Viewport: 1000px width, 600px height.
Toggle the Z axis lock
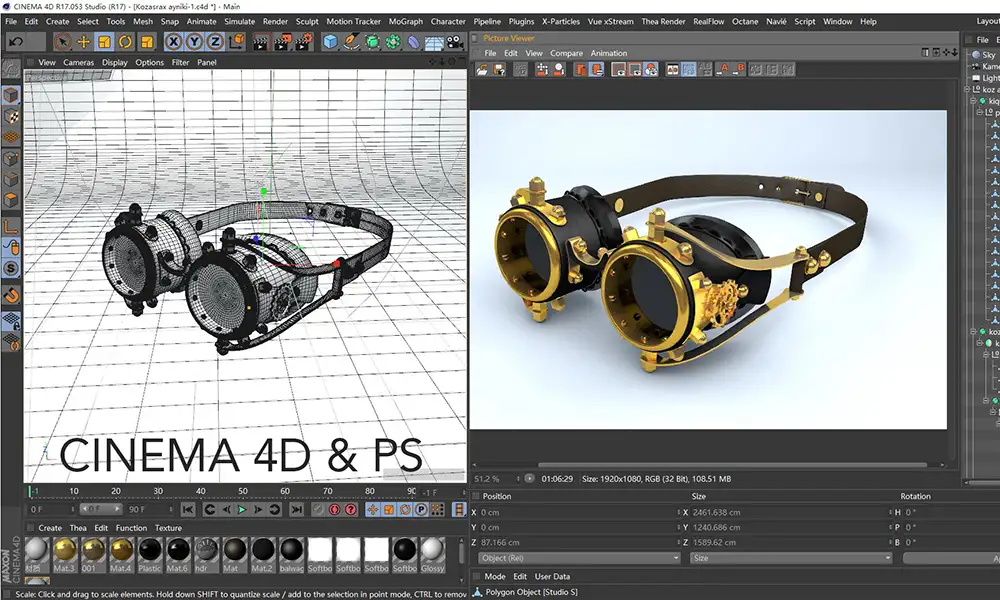point(215,42)
